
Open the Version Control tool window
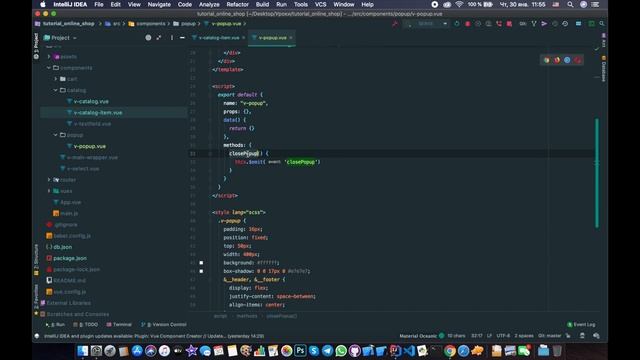164,324
